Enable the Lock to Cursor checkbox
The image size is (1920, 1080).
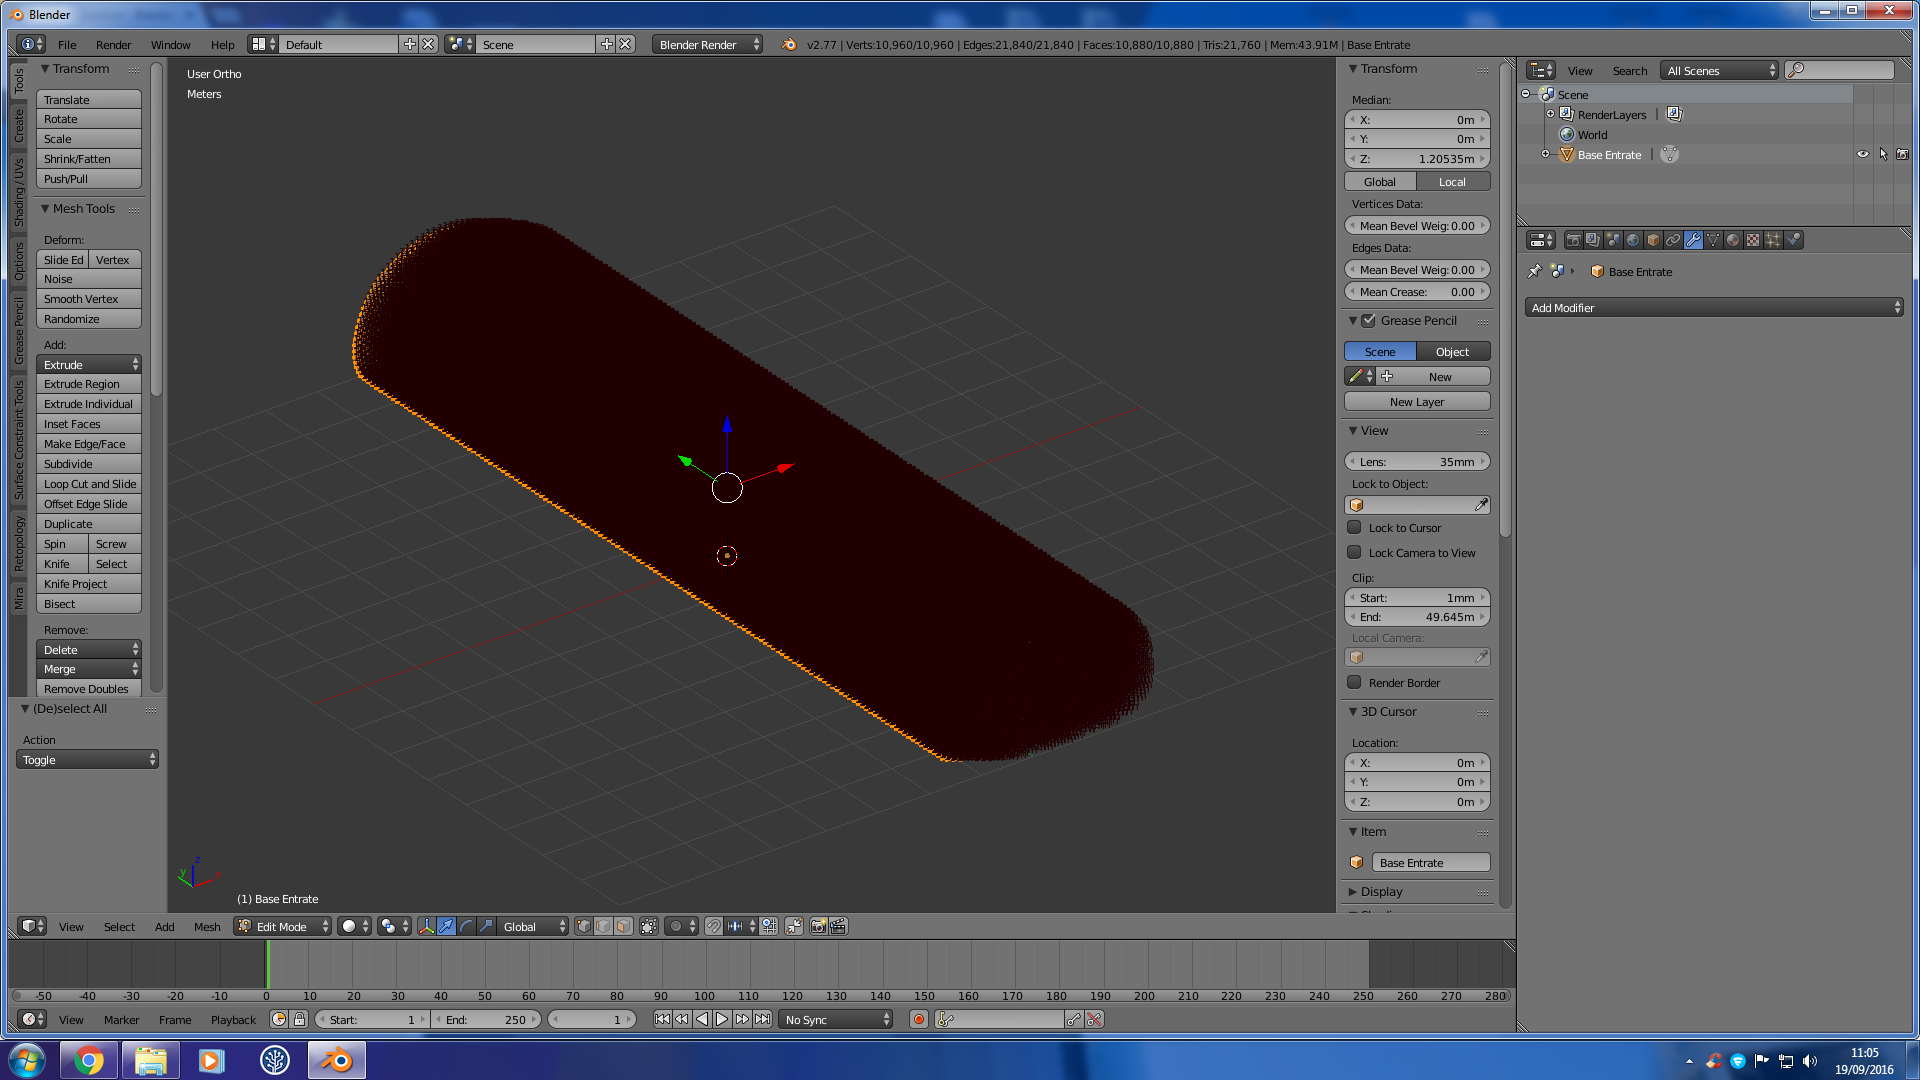click(1354, 527)
